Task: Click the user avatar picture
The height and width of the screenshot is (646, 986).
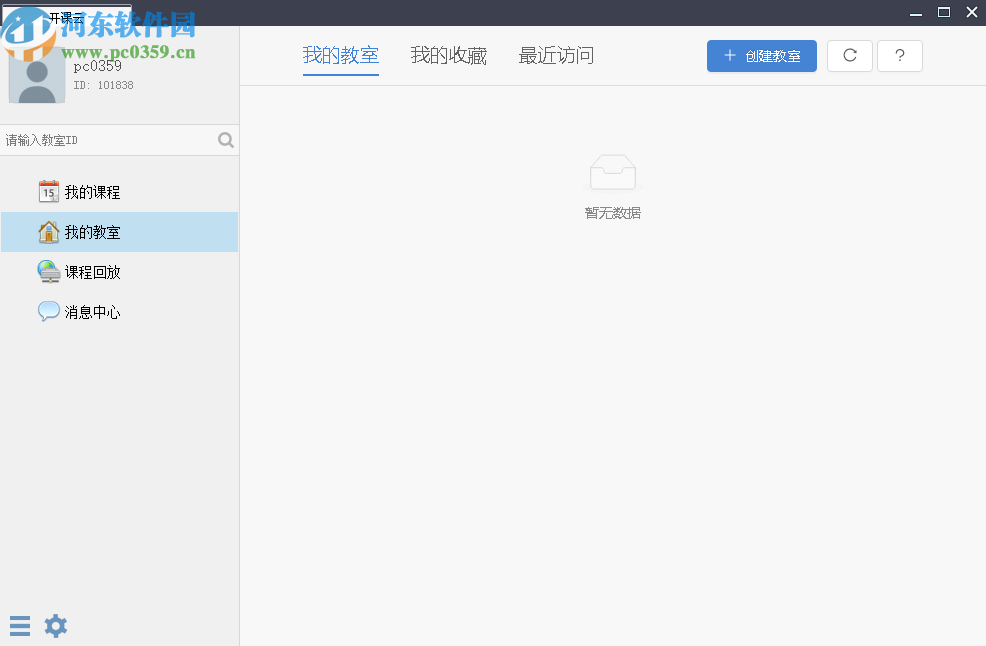Action: [x=37, y=75]
